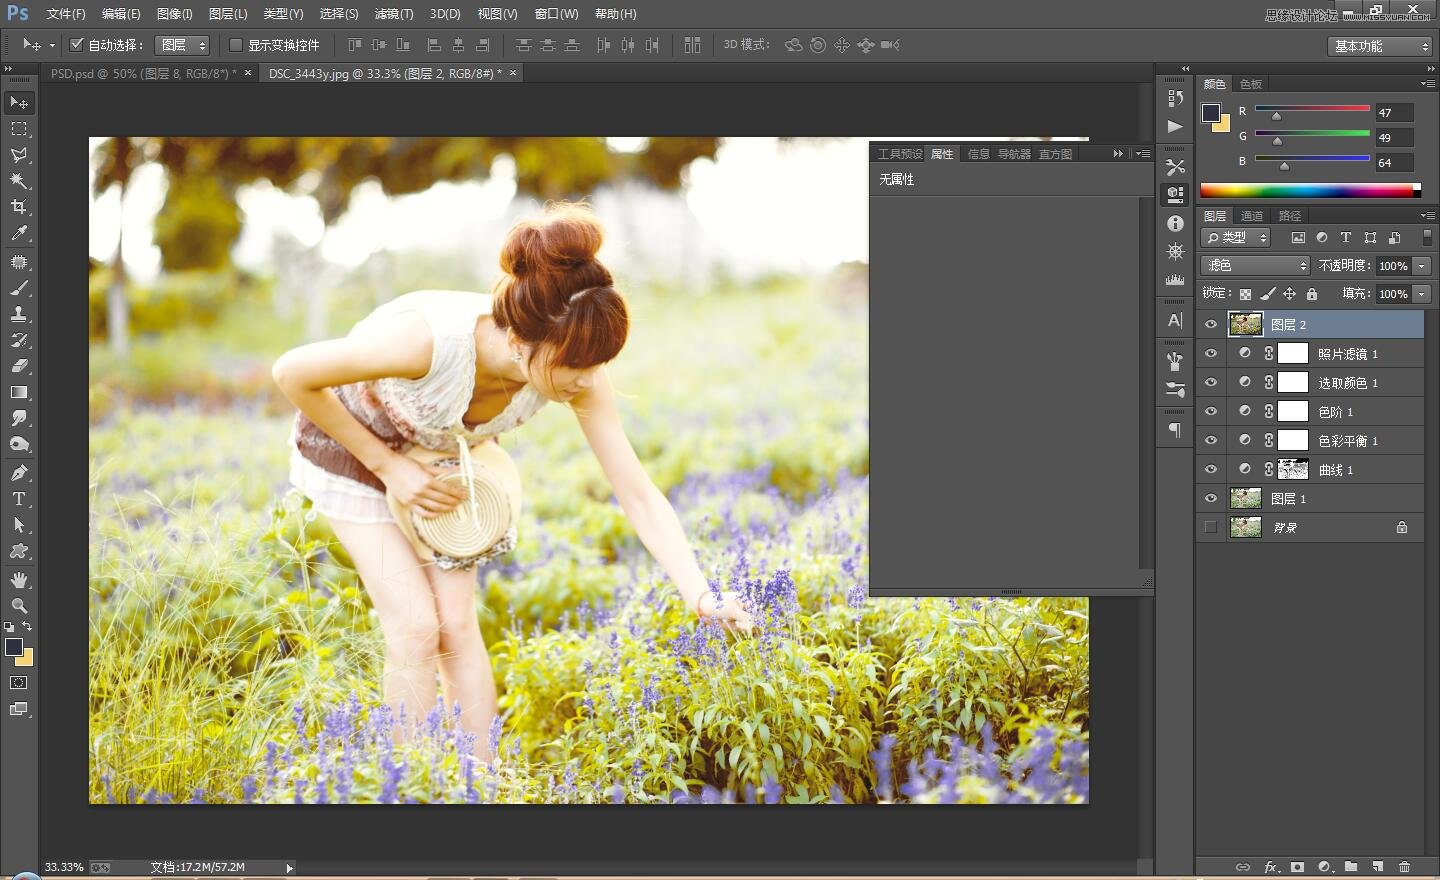Screen dimensions: 1440x880
Task: Open the Histogram panel icon
Action: [1175, 280]
